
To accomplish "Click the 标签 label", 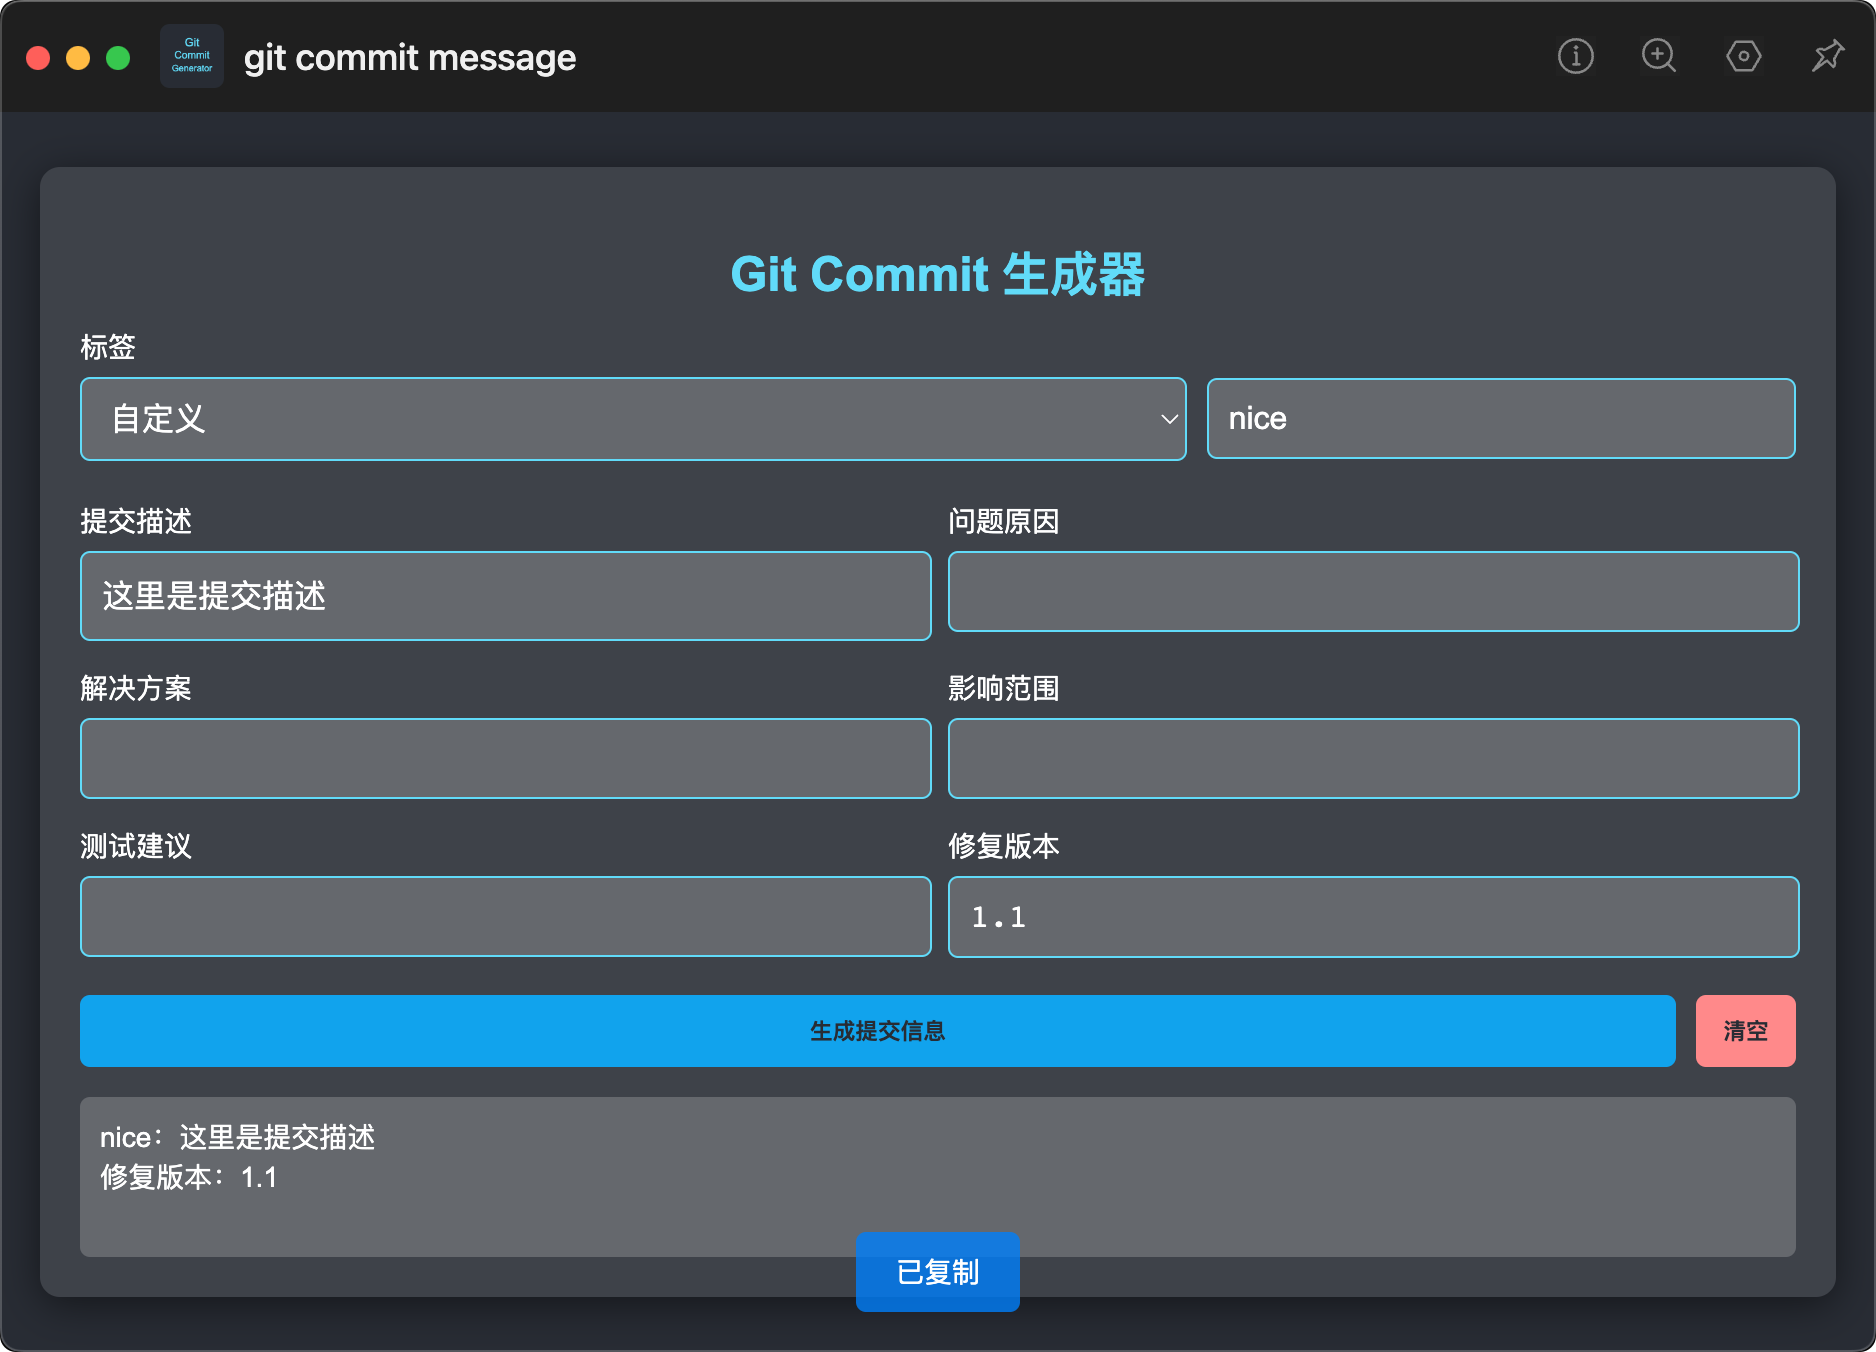I will pos(108,347).
